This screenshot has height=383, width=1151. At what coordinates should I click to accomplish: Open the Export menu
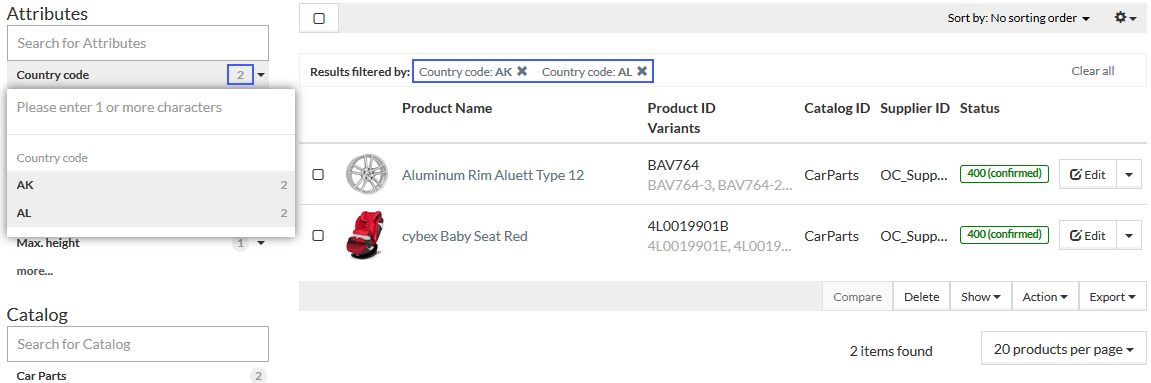coord(1113,296)
